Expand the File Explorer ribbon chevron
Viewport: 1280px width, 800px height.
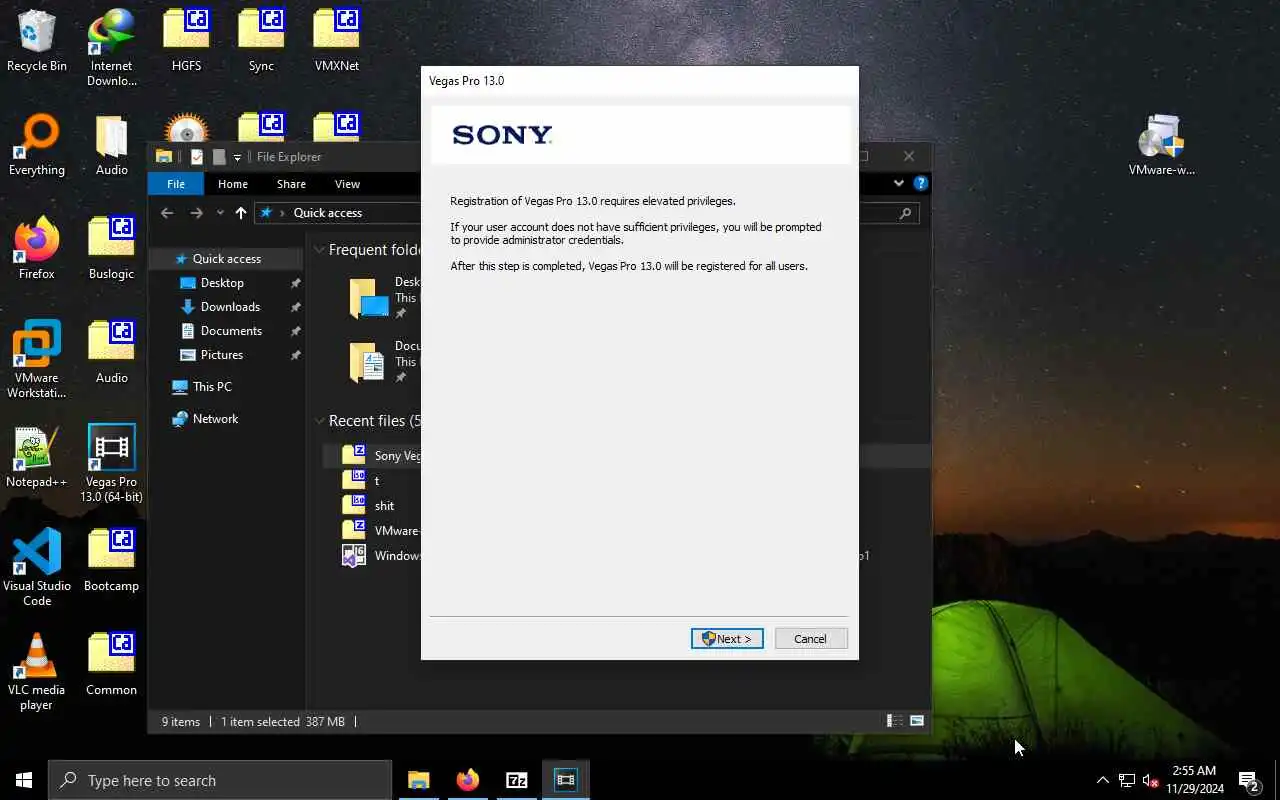[x=899, y=183]
